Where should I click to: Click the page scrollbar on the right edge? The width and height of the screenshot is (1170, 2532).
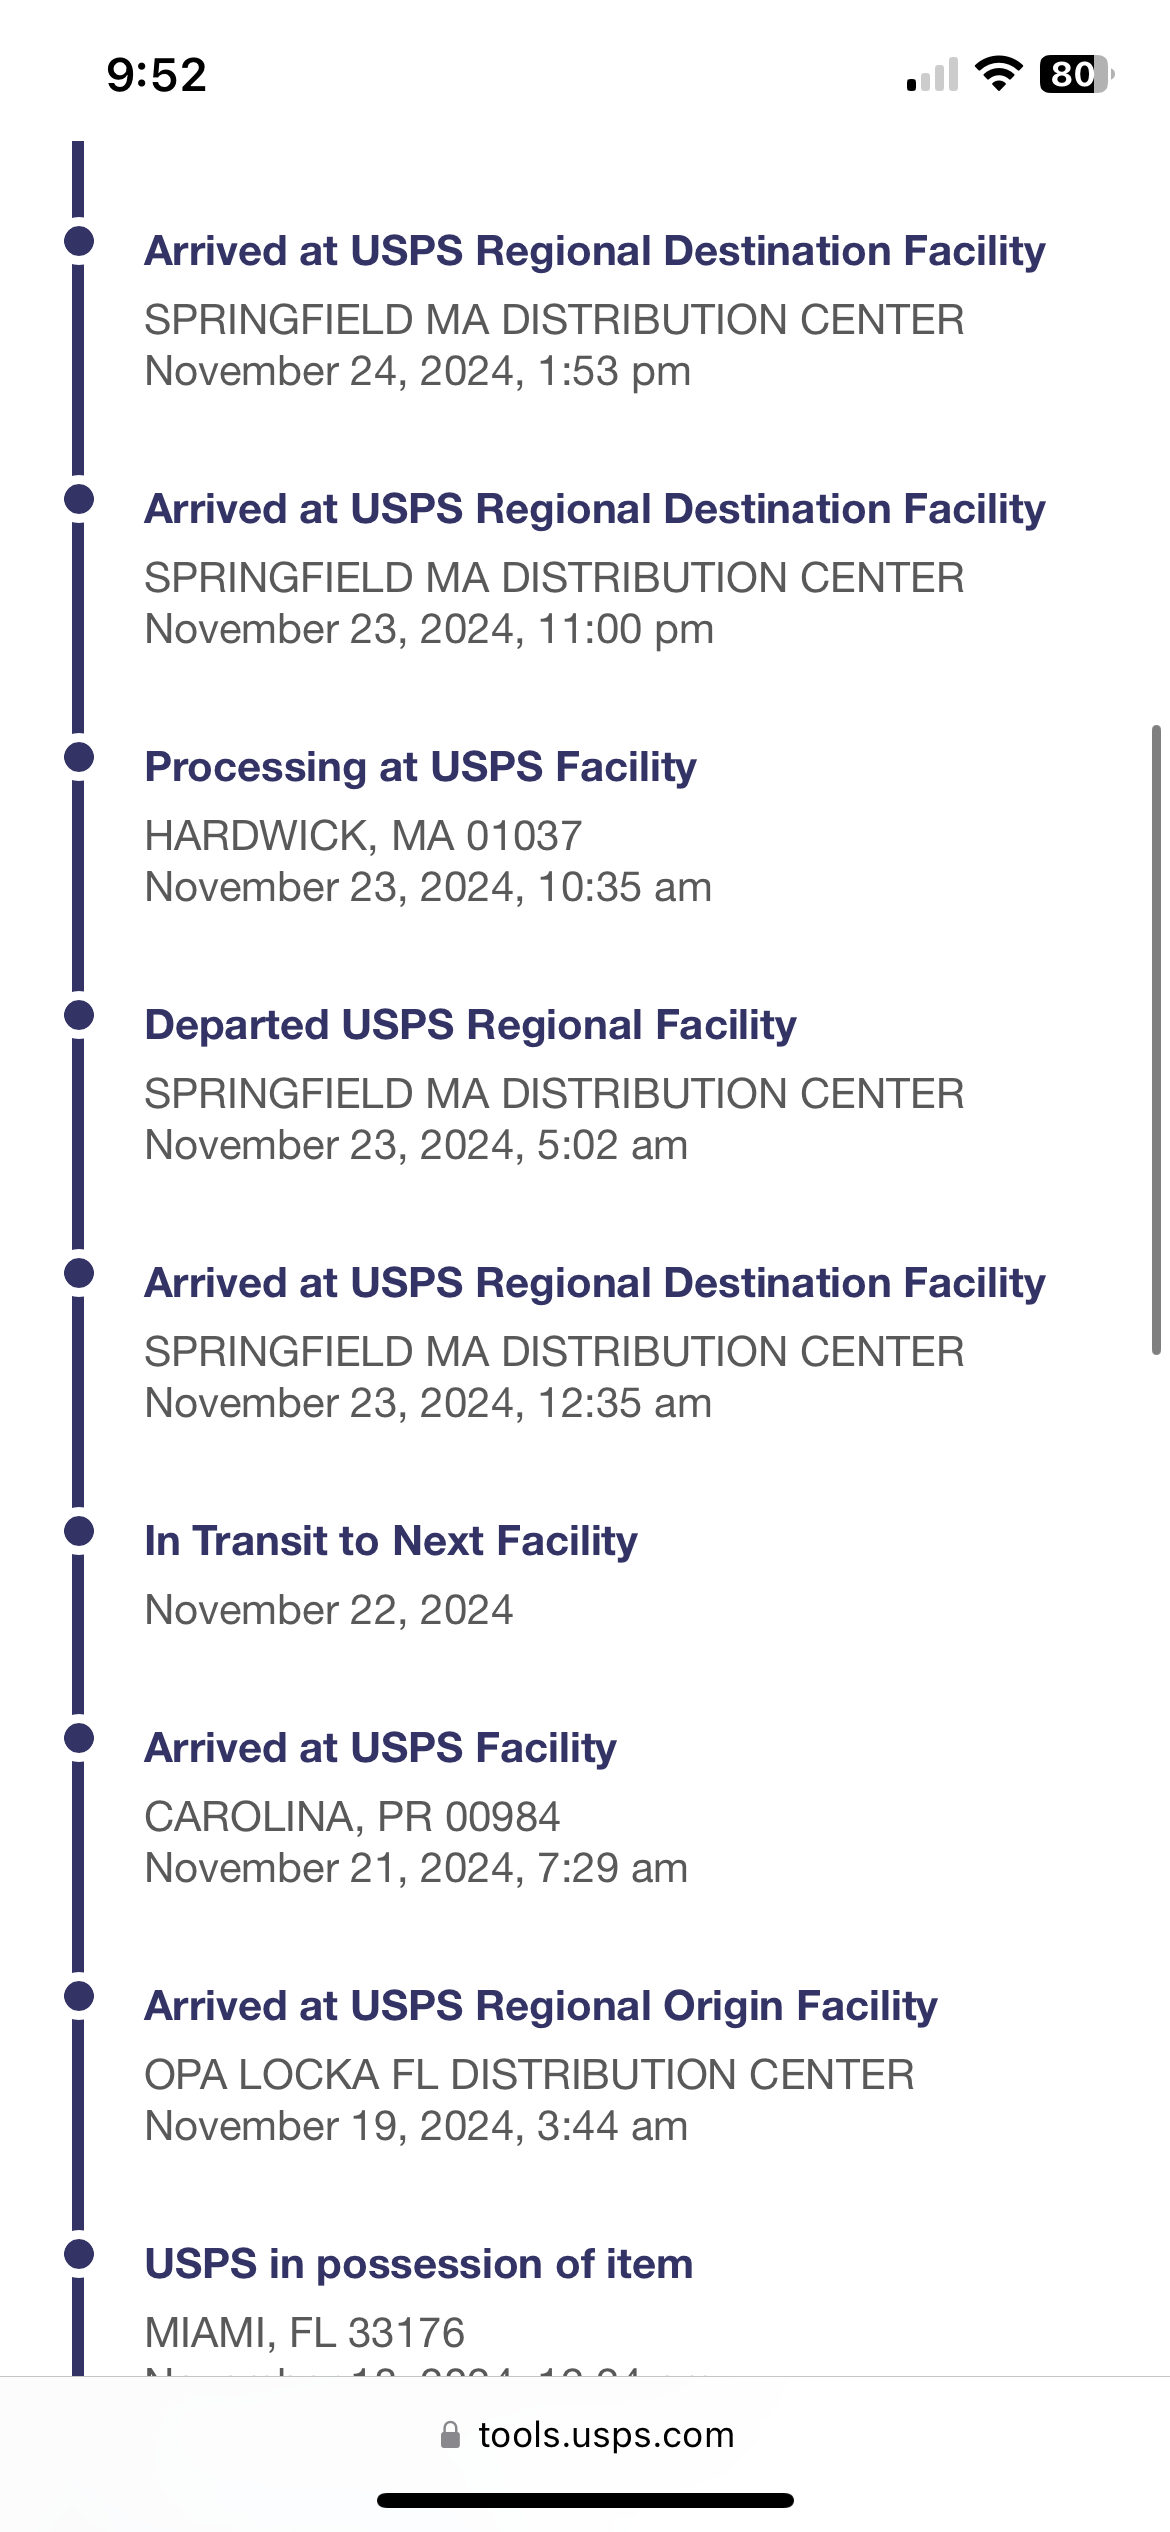pyautogui.click(x=1156, y=1040)
